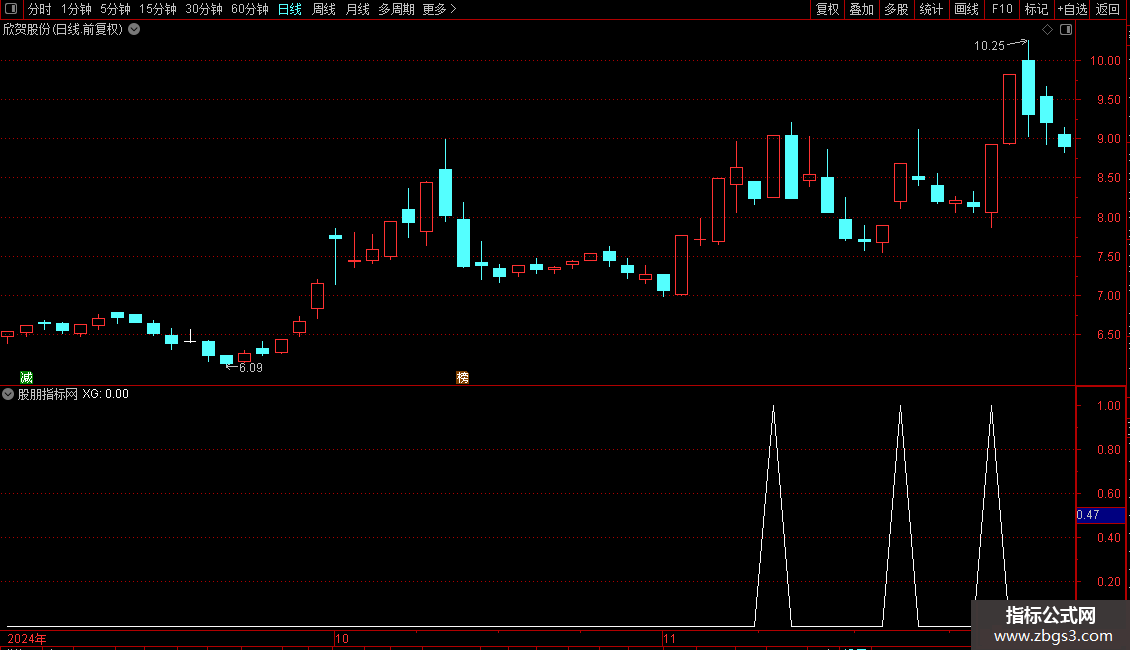Select the 15分钟 period tab

click(x=158, y=9)
